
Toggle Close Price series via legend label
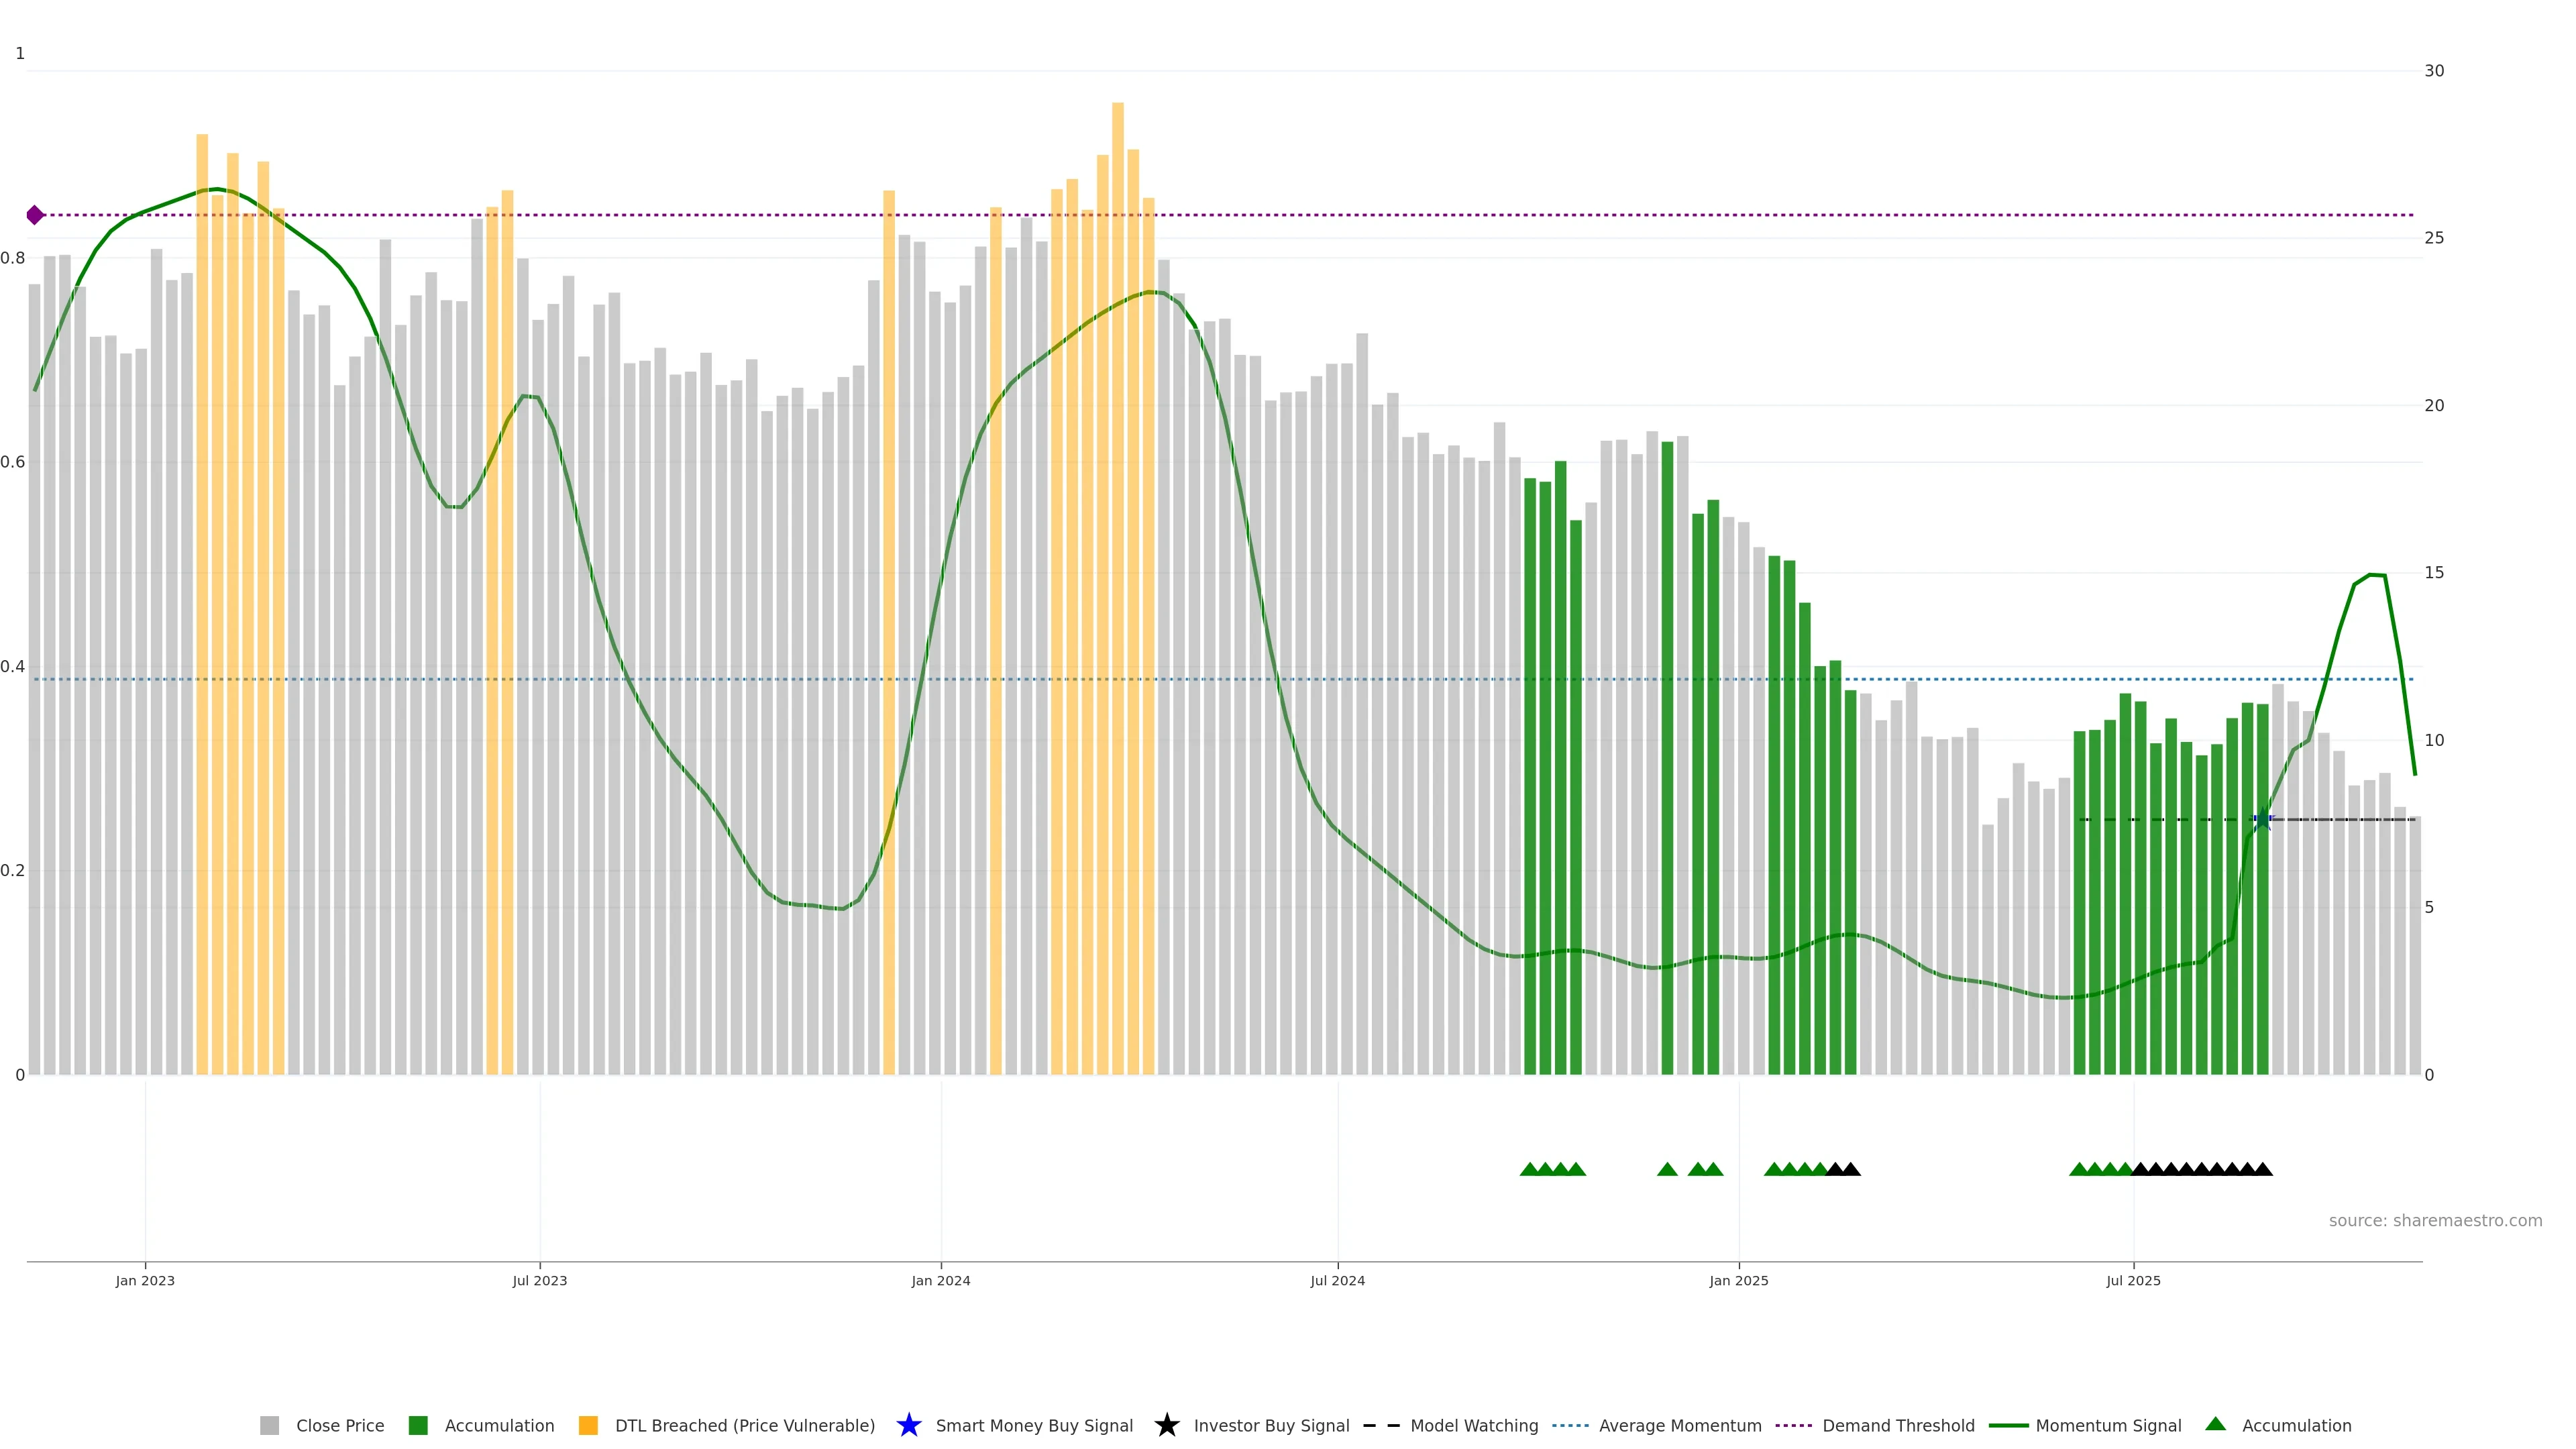click(x=340, y=1425)
